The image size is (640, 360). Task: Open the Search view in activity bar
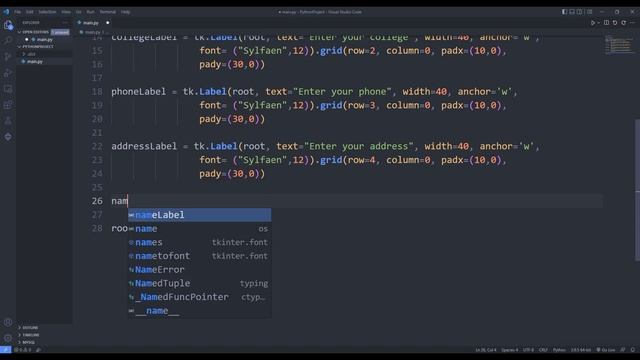pos(8,40)
